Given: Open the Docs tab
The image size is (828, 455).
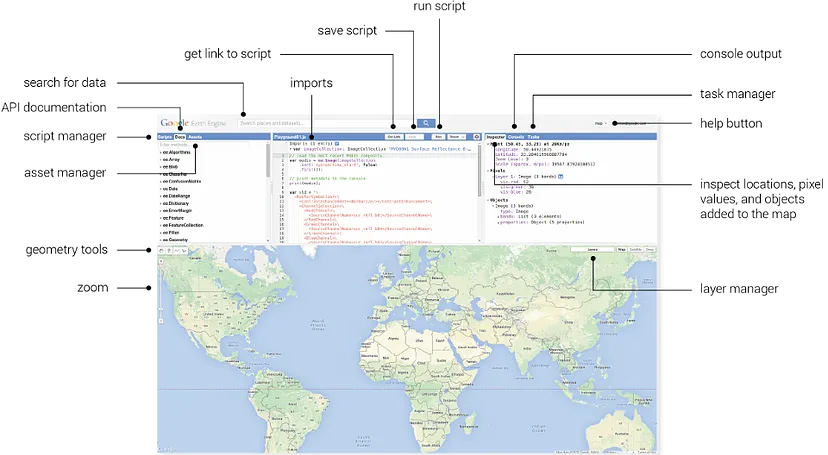Looking at the screenshot, I should pos(180,137).
